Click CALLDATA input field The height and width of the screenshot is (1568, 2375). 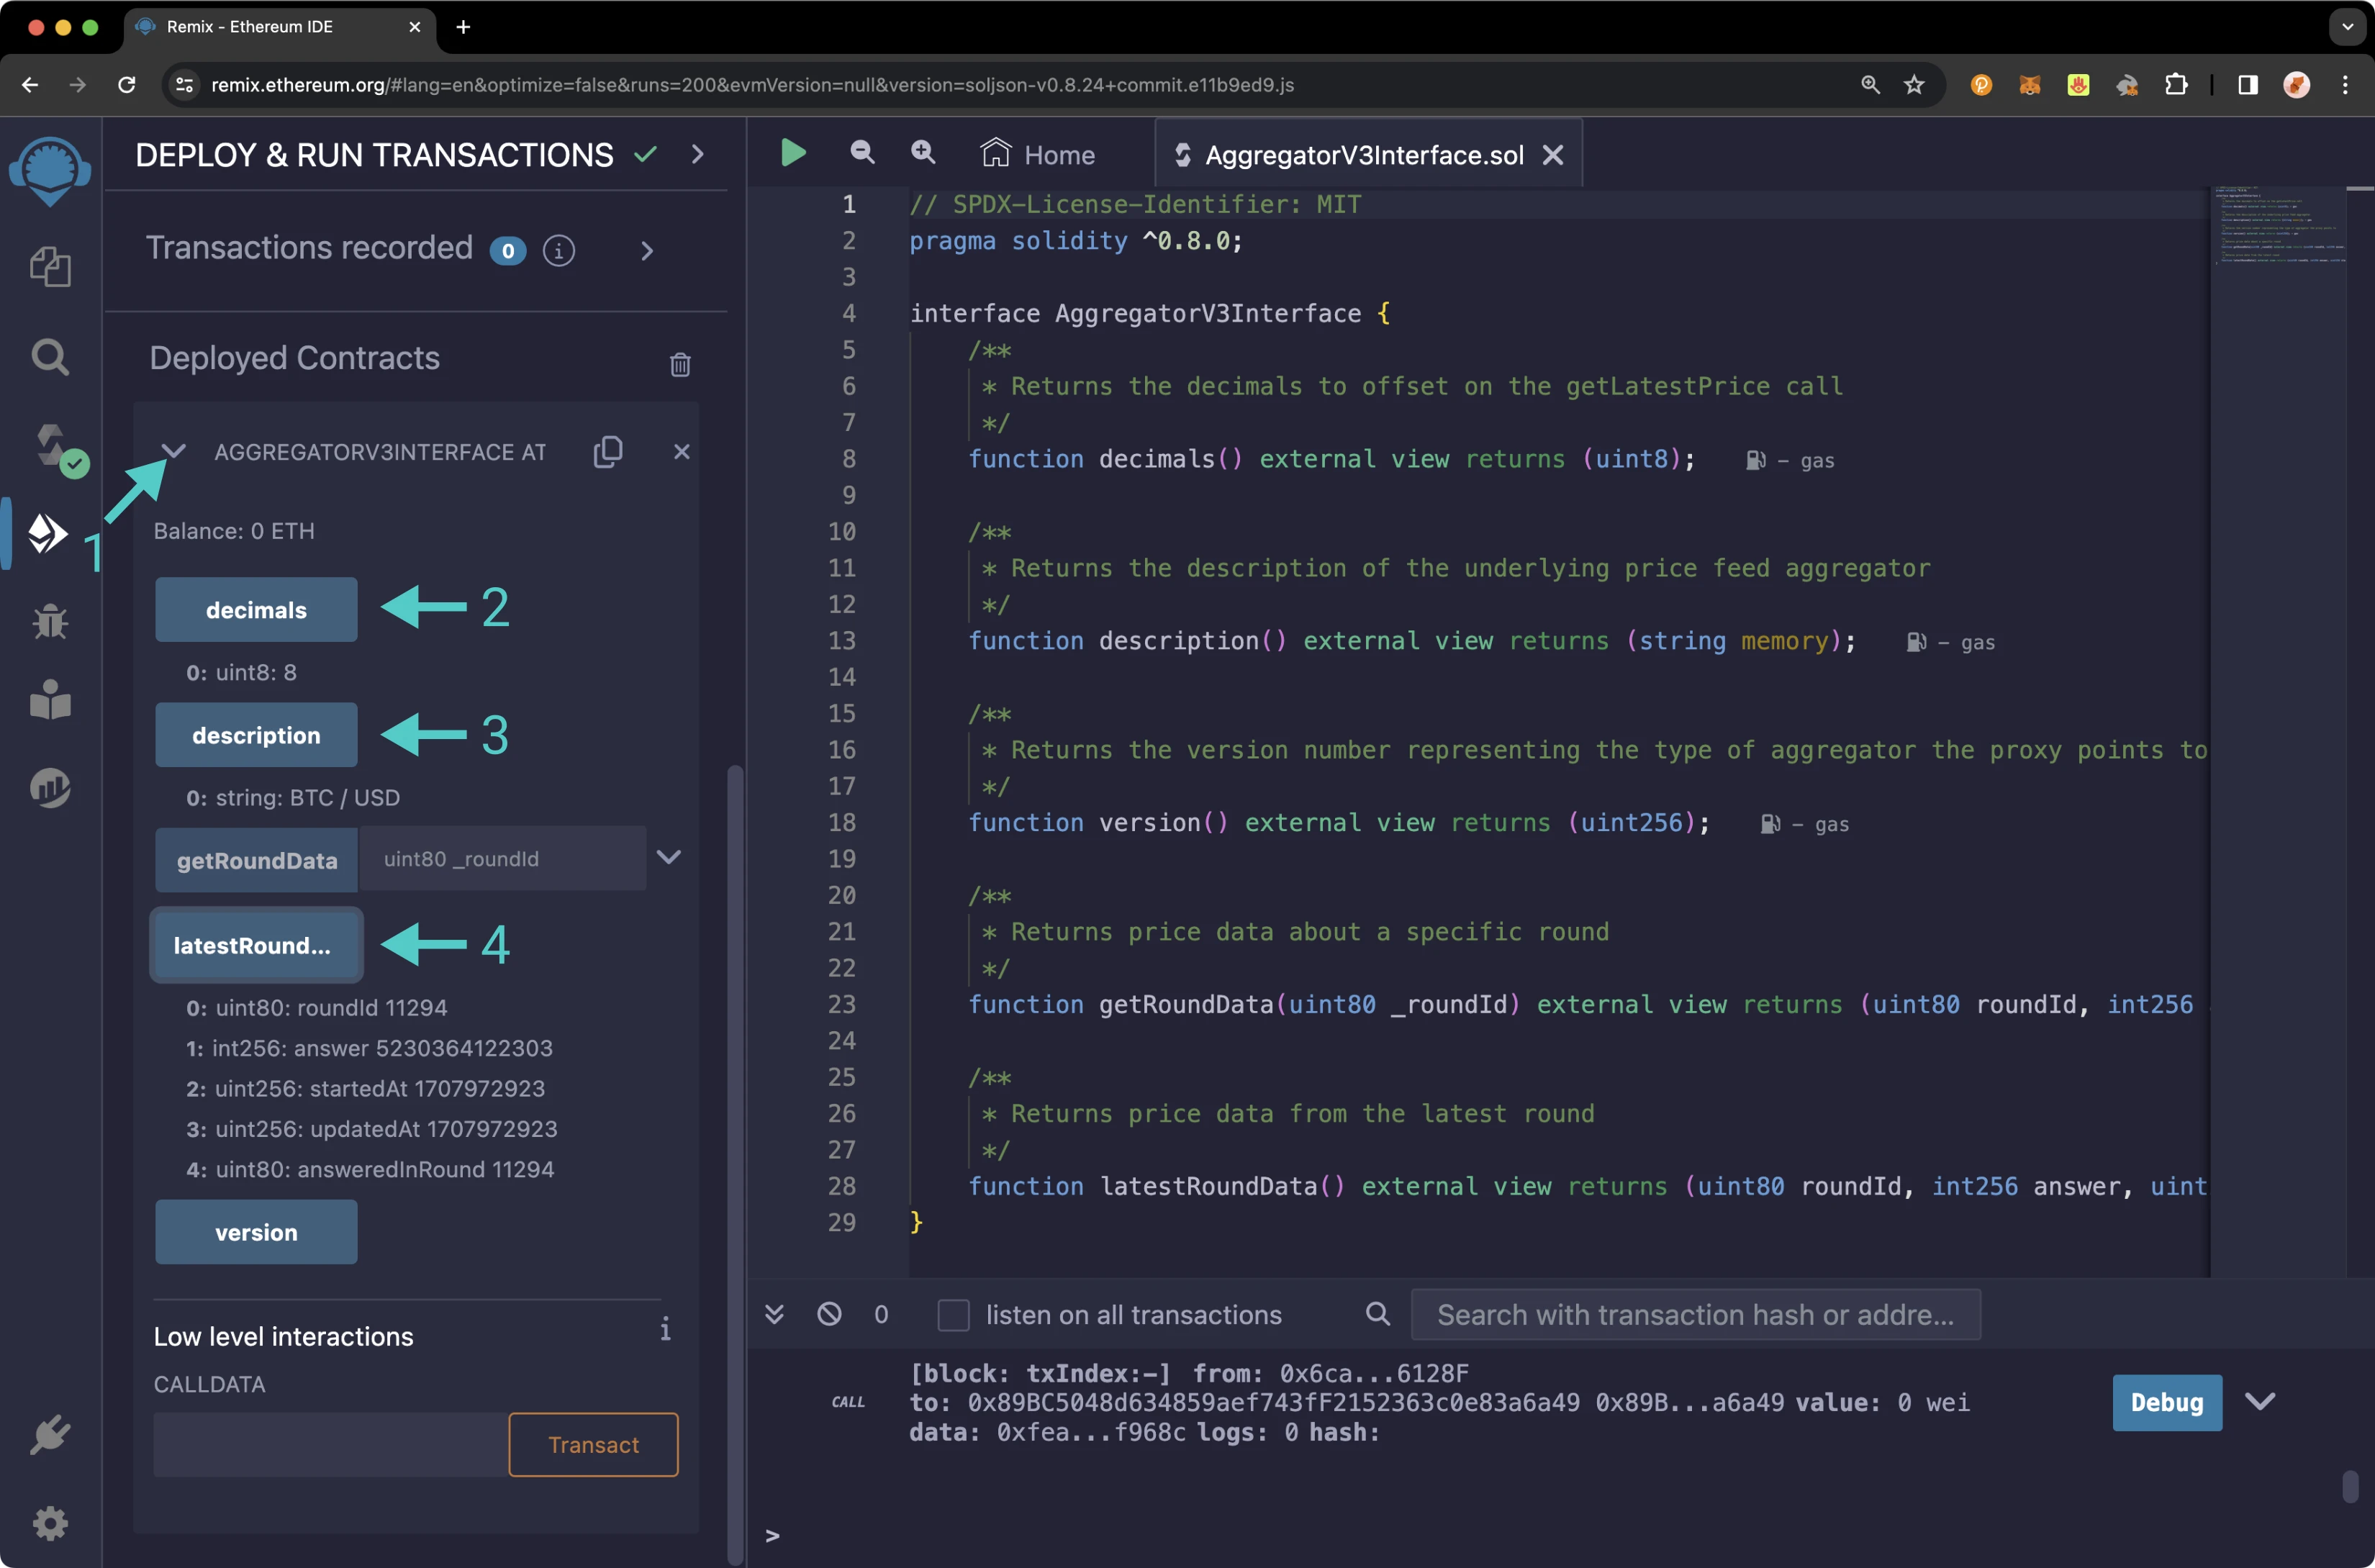(331, 1445)
